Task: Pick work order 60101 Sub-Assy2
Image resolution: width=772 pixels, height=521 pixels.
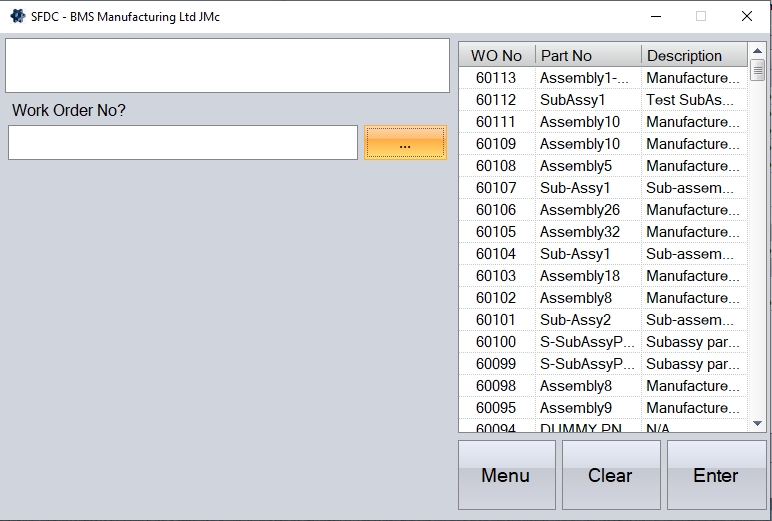Action: point(600,320)
